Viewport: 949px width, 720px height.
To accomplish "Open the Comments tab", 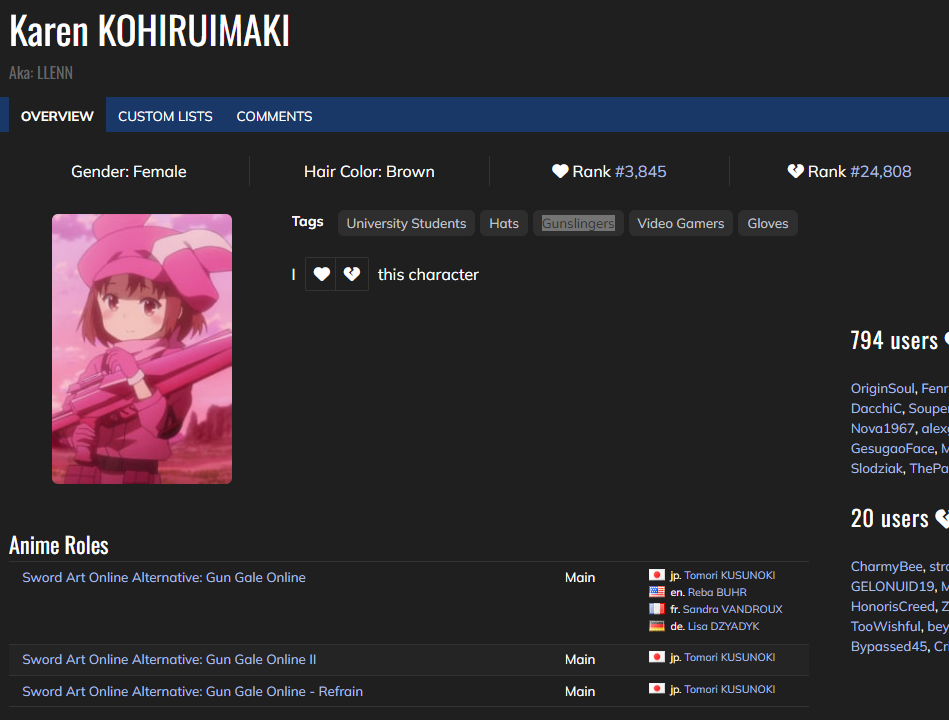I will (274, 116).
